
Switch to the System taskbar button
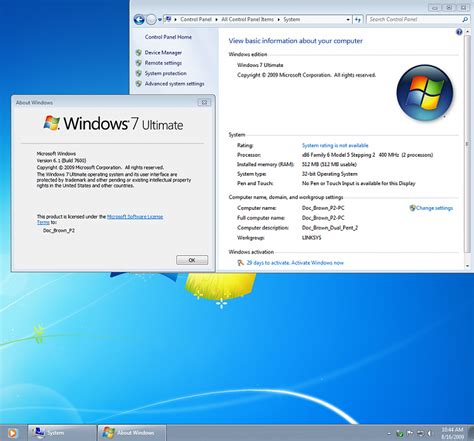(x=62, y=433)
